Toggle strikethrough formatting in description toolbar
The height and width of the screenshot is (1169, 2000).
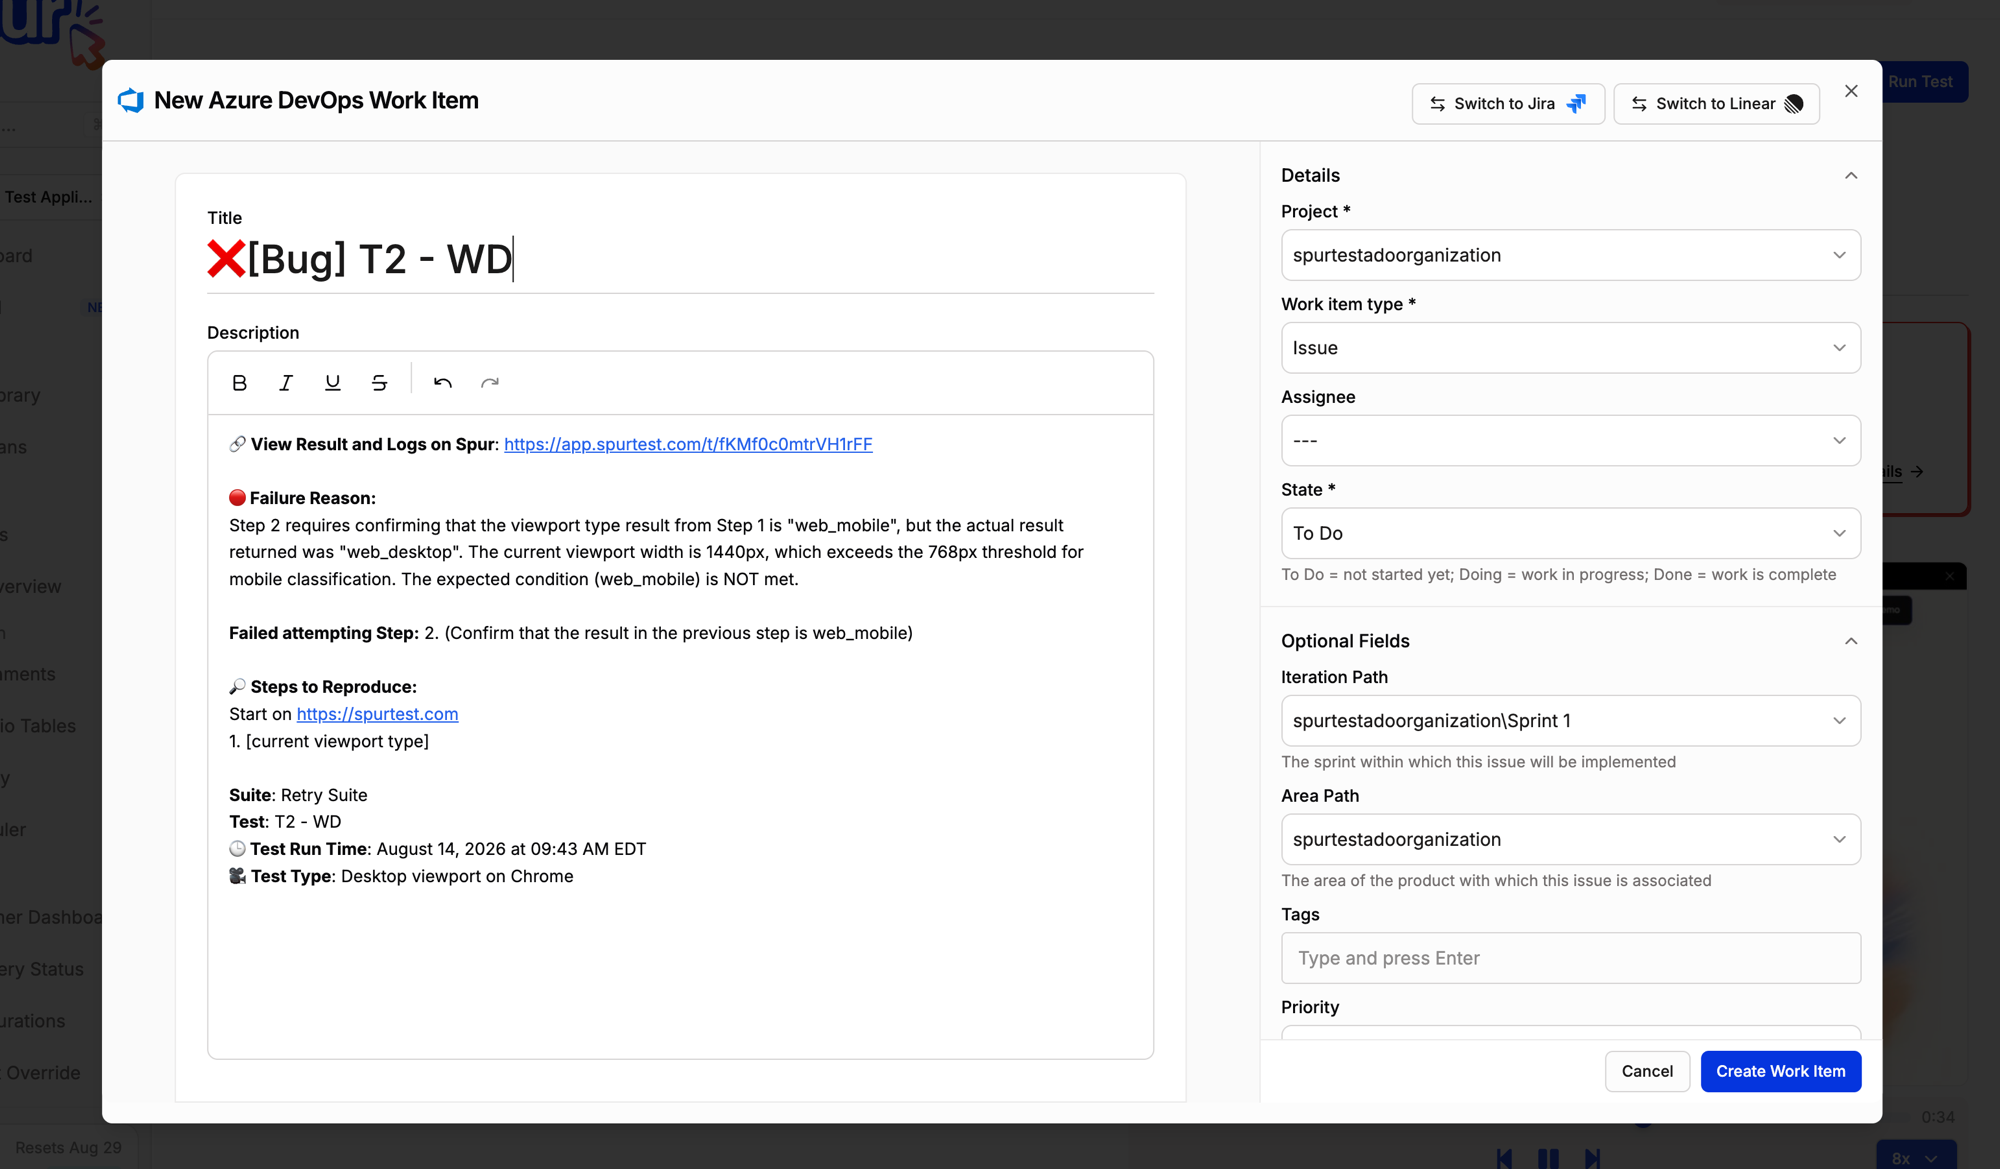pyautogui.click(x=379, y=383)
